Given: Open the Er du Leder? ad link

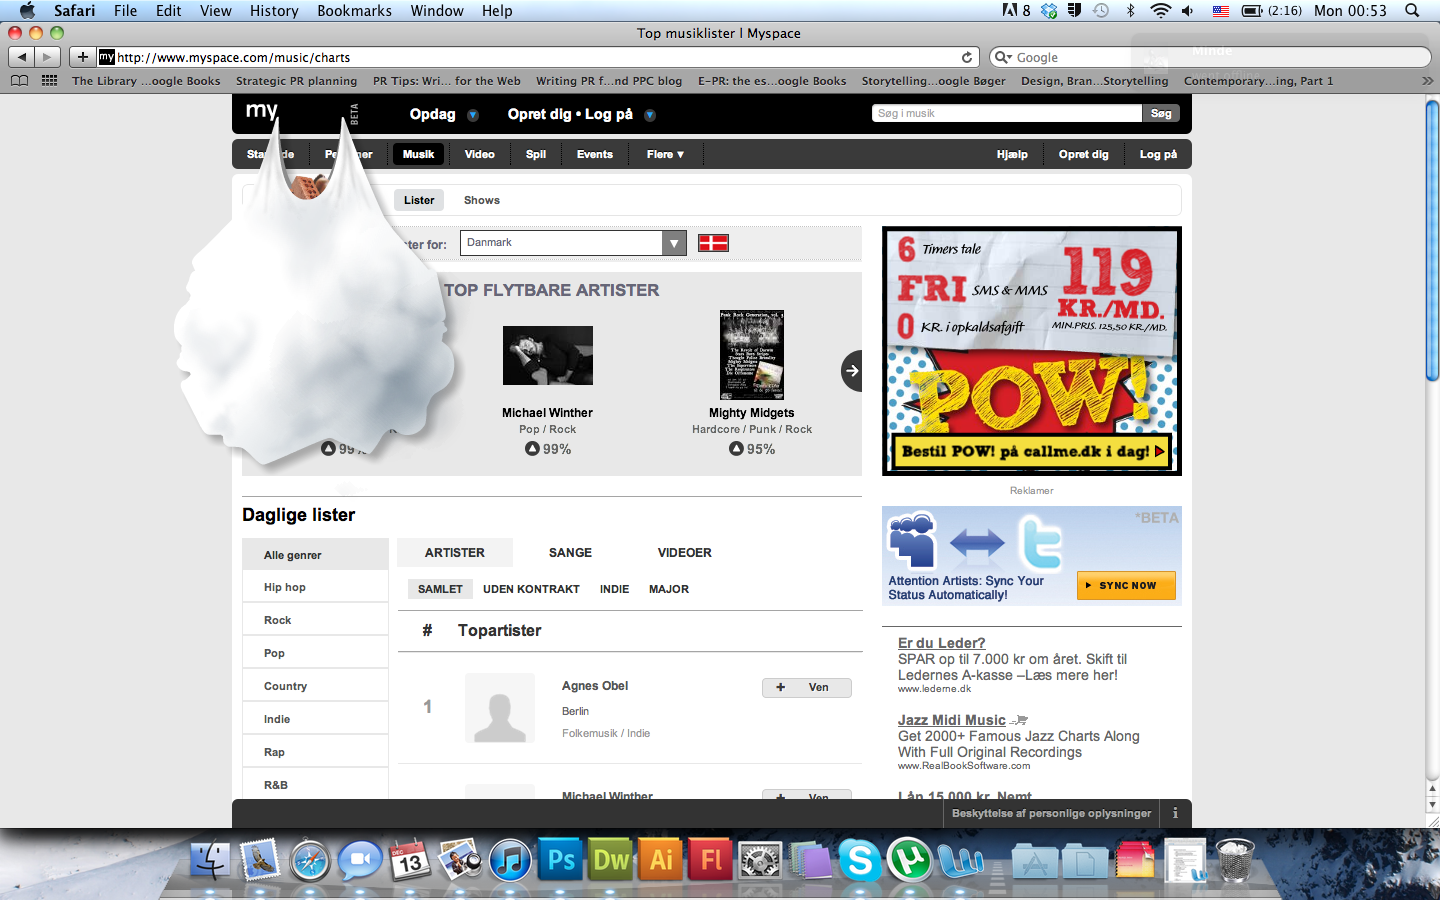Looking at the screenshot, I should click(941, 643).
